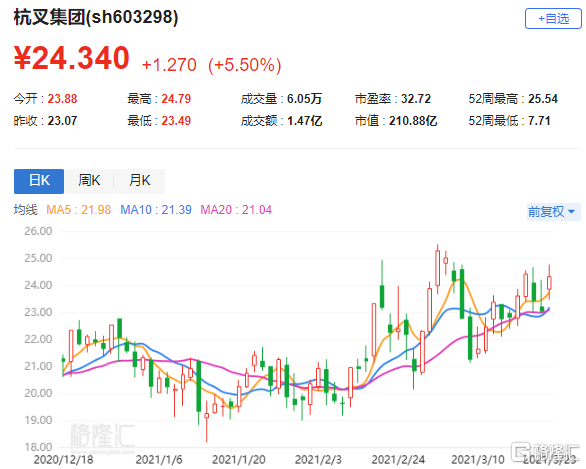Click the 均线 label beside the MA values
This screenshot has width=586, height=469.
click(x=25, y=210)
